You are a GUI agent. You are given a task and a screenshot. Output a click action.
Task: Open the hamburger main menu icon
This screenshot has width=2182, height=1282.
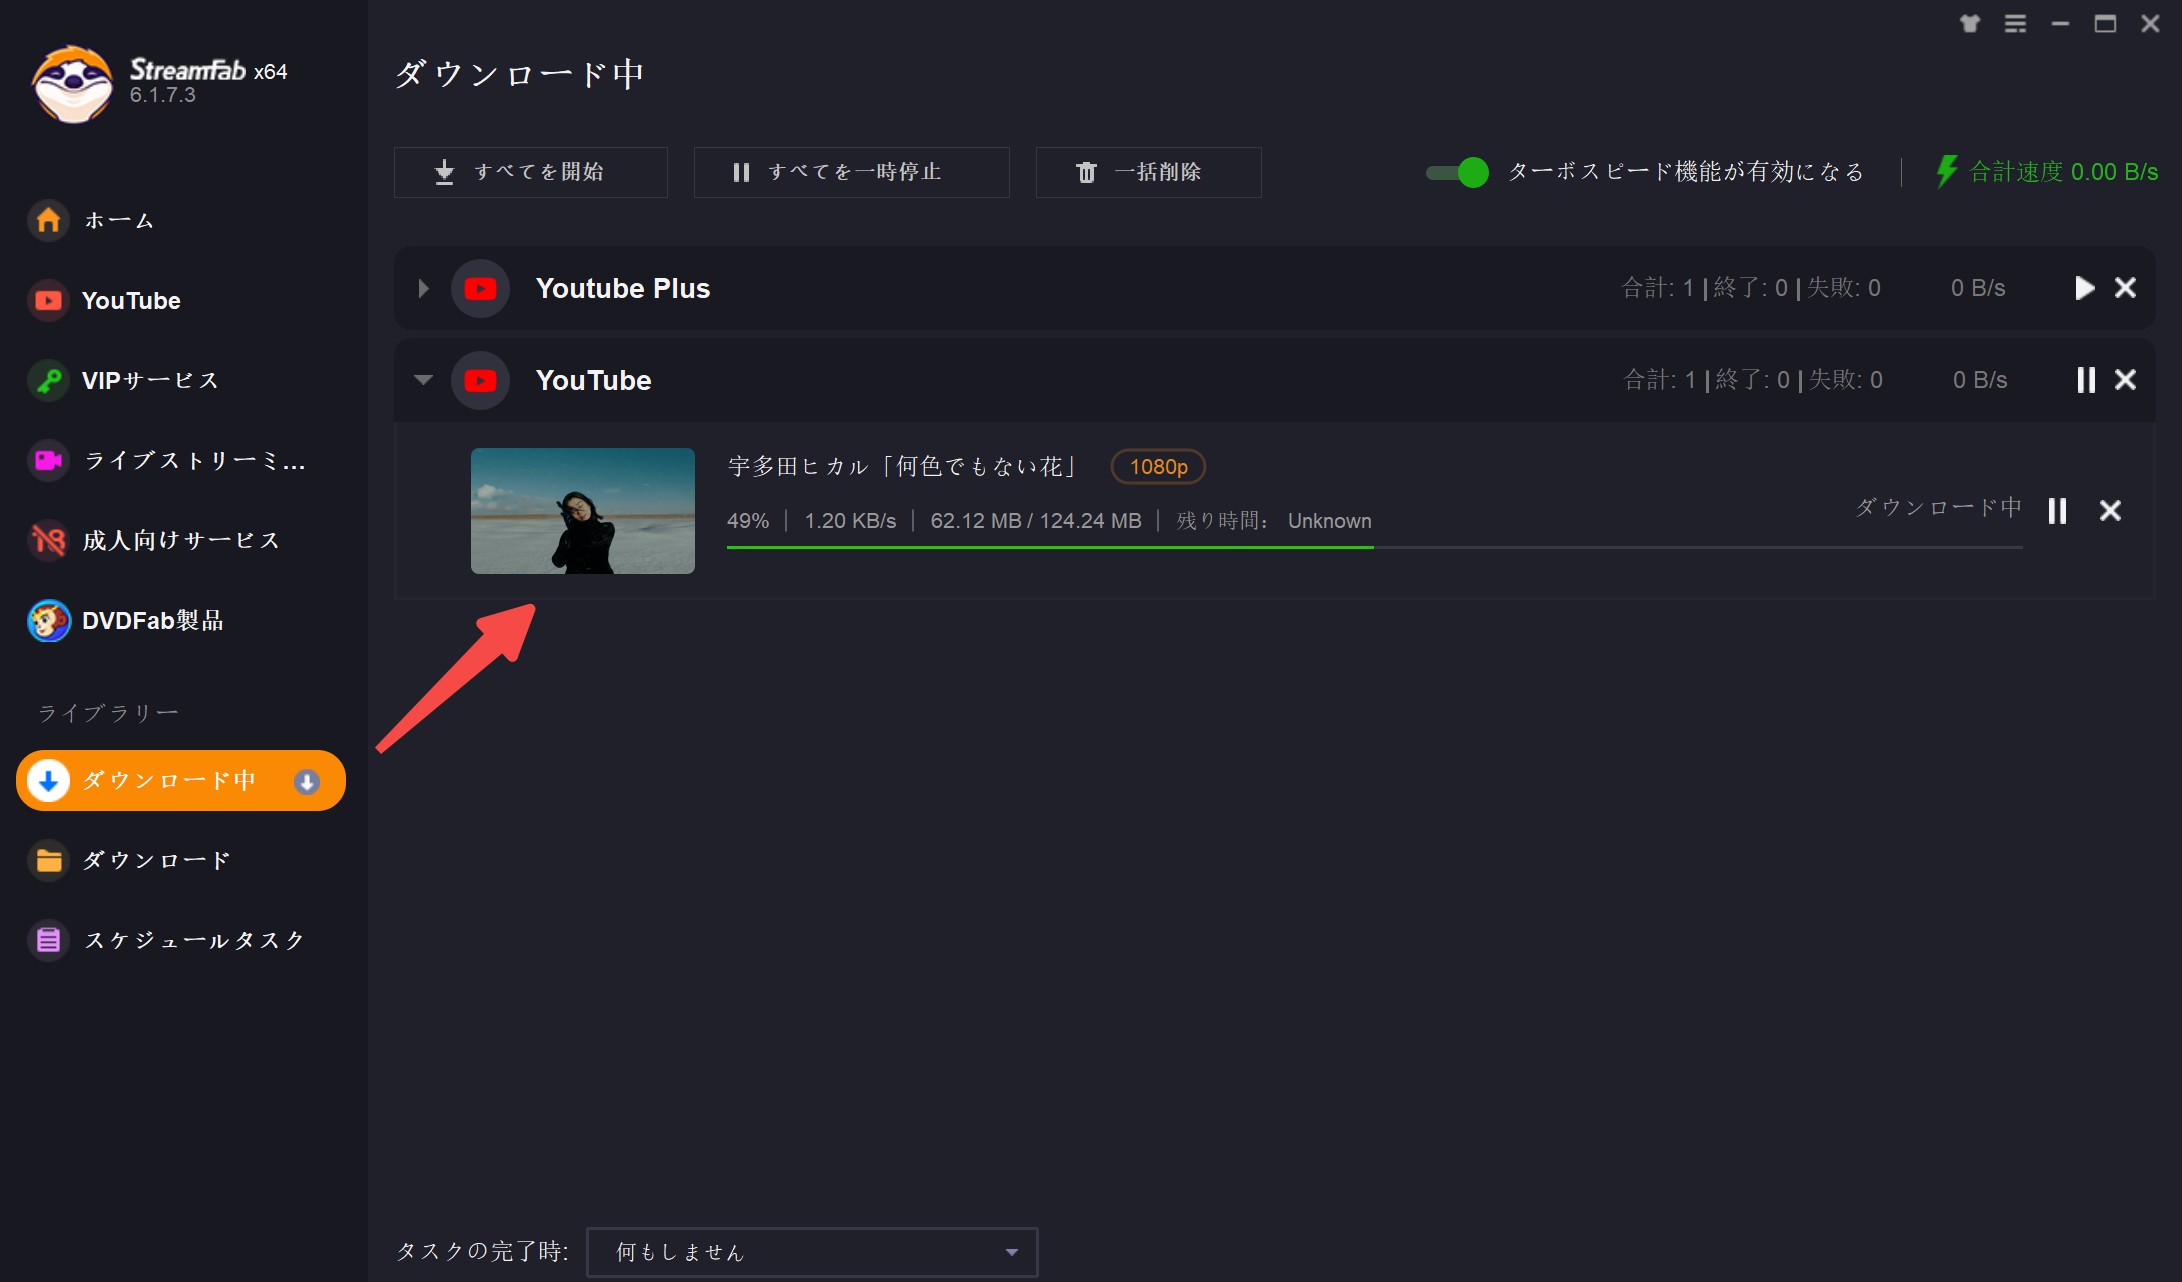pyautogui.click(x=2015, y=24)
